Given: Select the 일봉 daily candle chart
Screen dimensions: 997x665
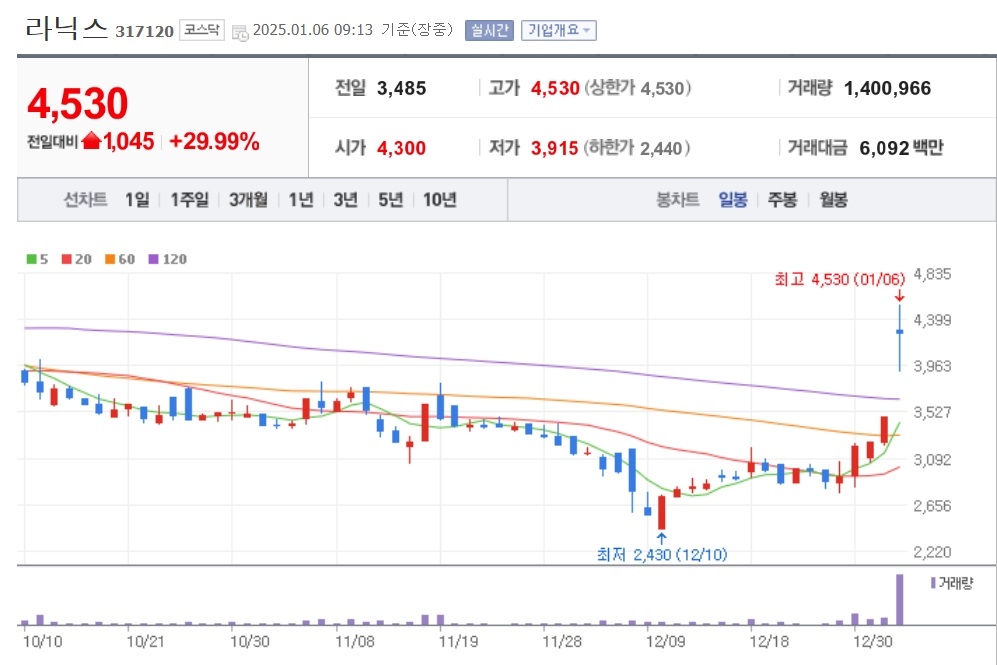Looking at the screenshot, I should [x=732, y=200].
